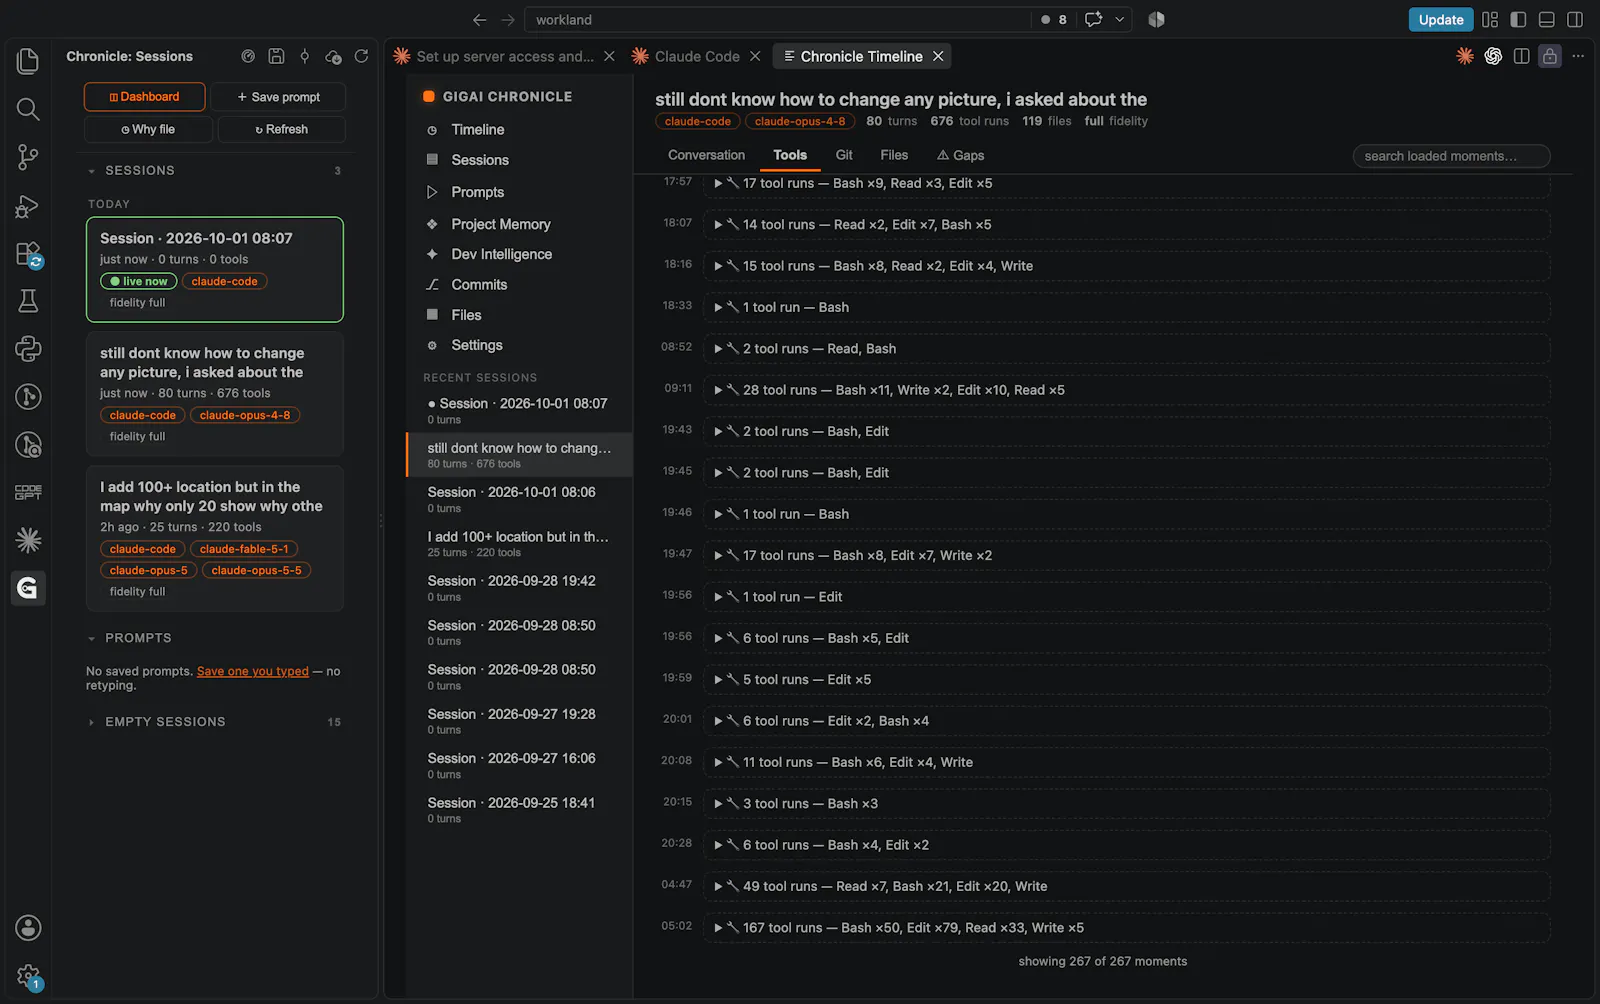This screenshot has height=1004, width=1600.
Task: Expand the 167 tool runs row
Action: (1126, 928)
